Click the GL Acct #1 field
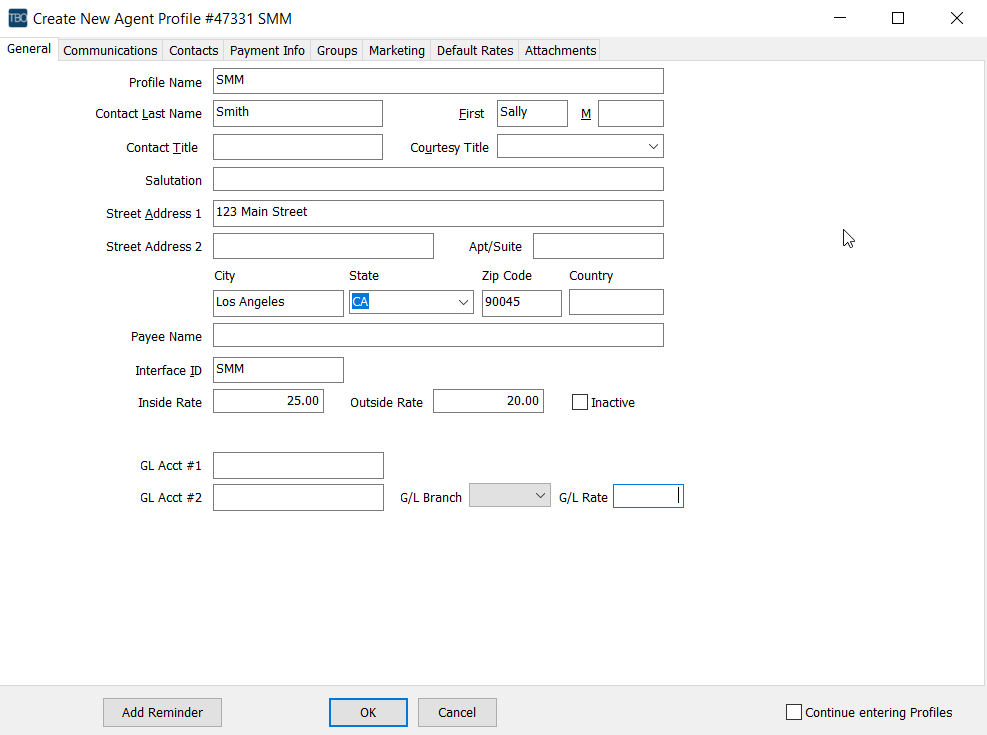This screenshot has height=735, width=987. (298, 465)
